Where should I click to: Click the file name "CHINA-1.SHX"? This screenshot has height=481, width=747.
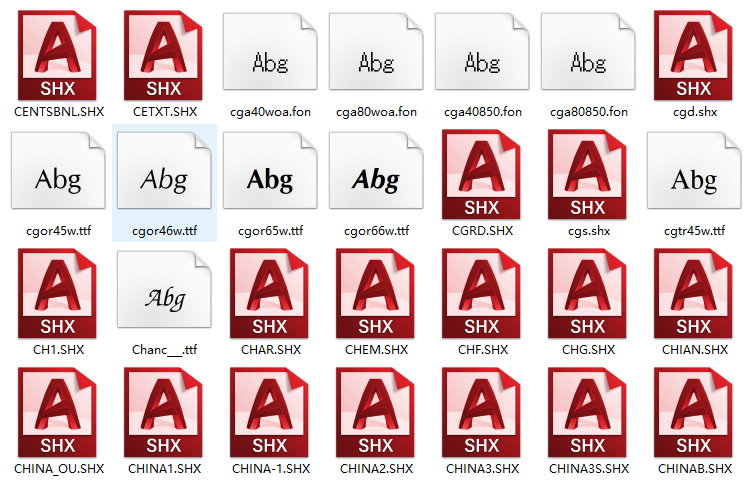tap(271, 469)
